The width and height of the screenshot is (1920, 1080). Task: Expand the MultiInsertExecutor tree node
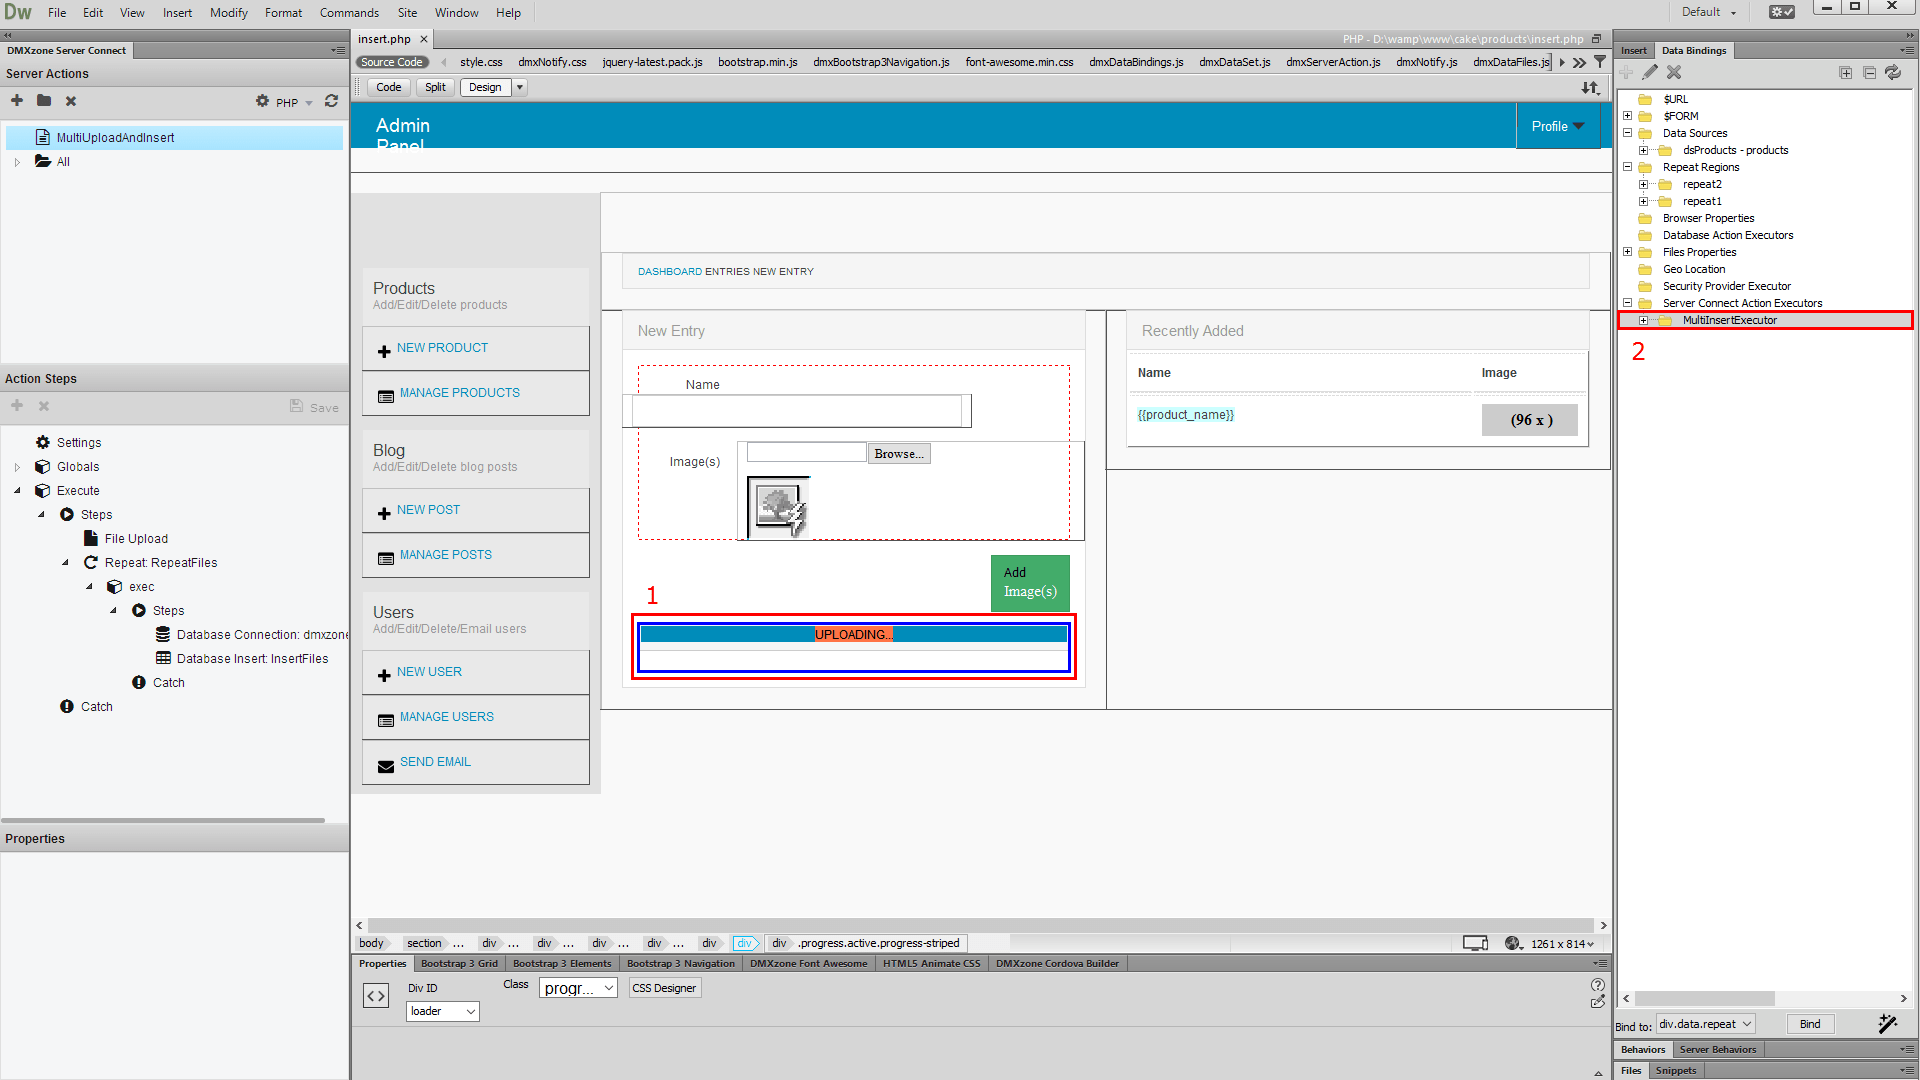[x=1643, y=321]
